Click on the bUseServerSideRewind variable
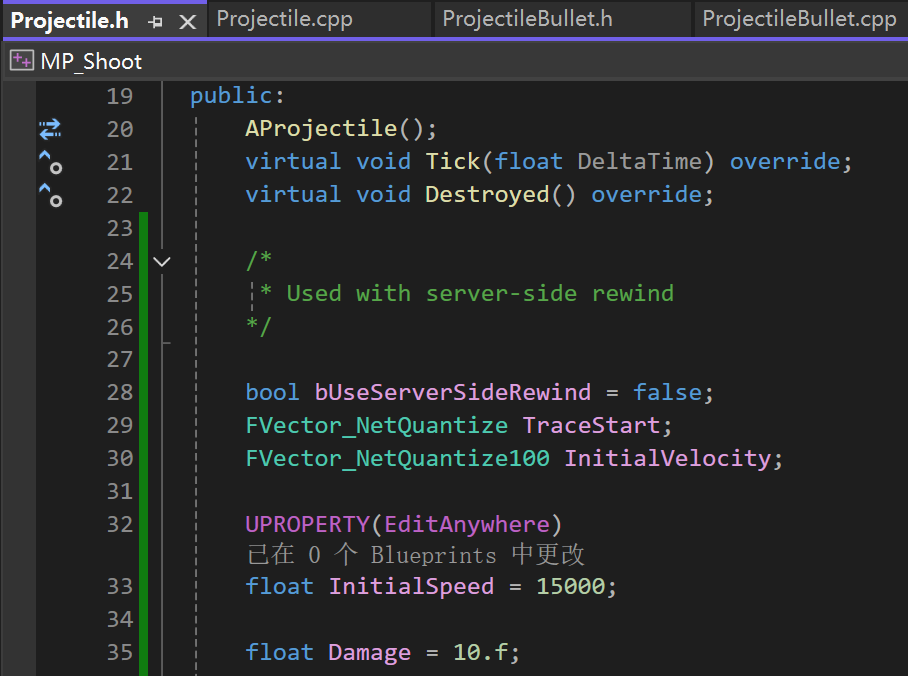 (453, 392)
